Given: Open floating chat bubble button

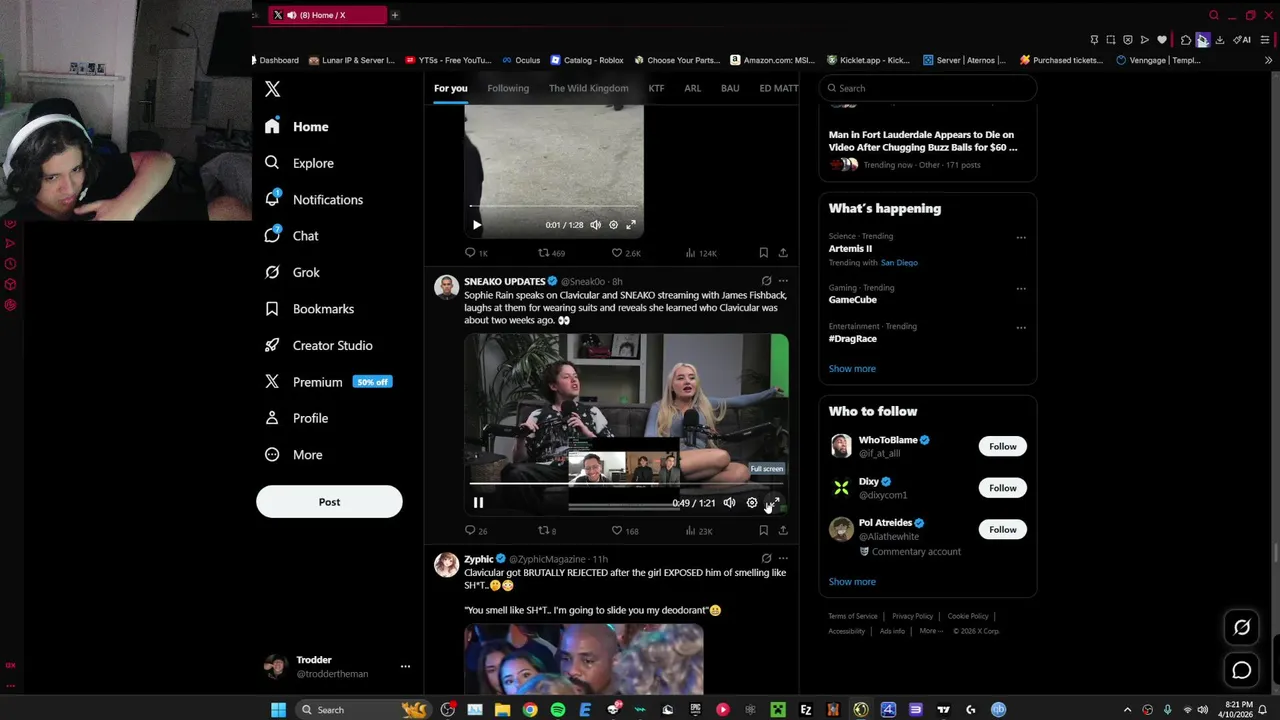Looking at the screenshot, I should 1241,671.
